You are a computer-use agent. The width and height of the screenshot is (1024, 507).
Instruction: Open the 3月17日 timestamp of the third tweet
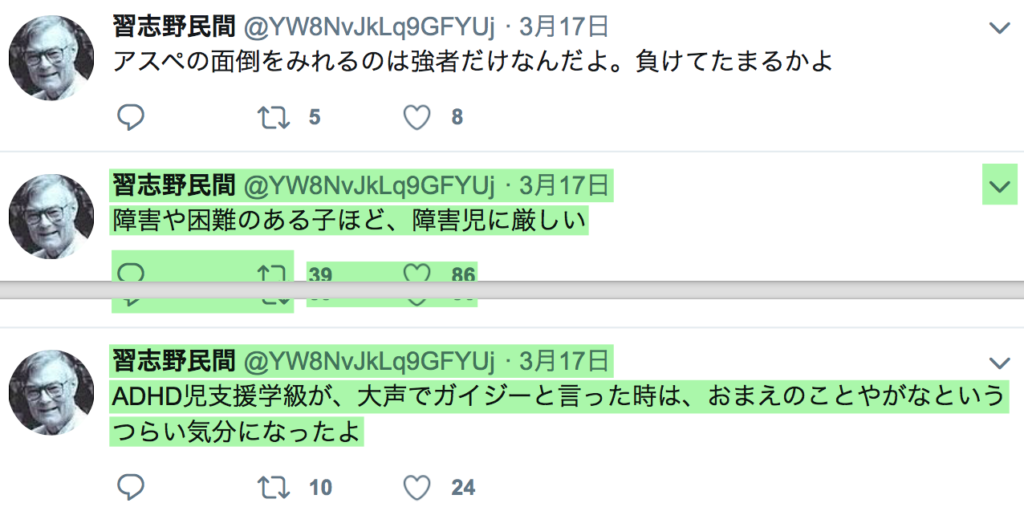click(564, 361)
